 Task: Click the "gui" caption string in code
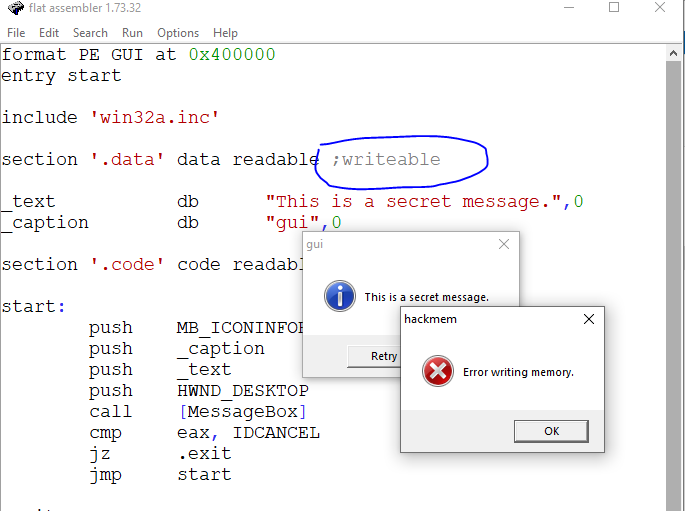click(x=293, y=223)
